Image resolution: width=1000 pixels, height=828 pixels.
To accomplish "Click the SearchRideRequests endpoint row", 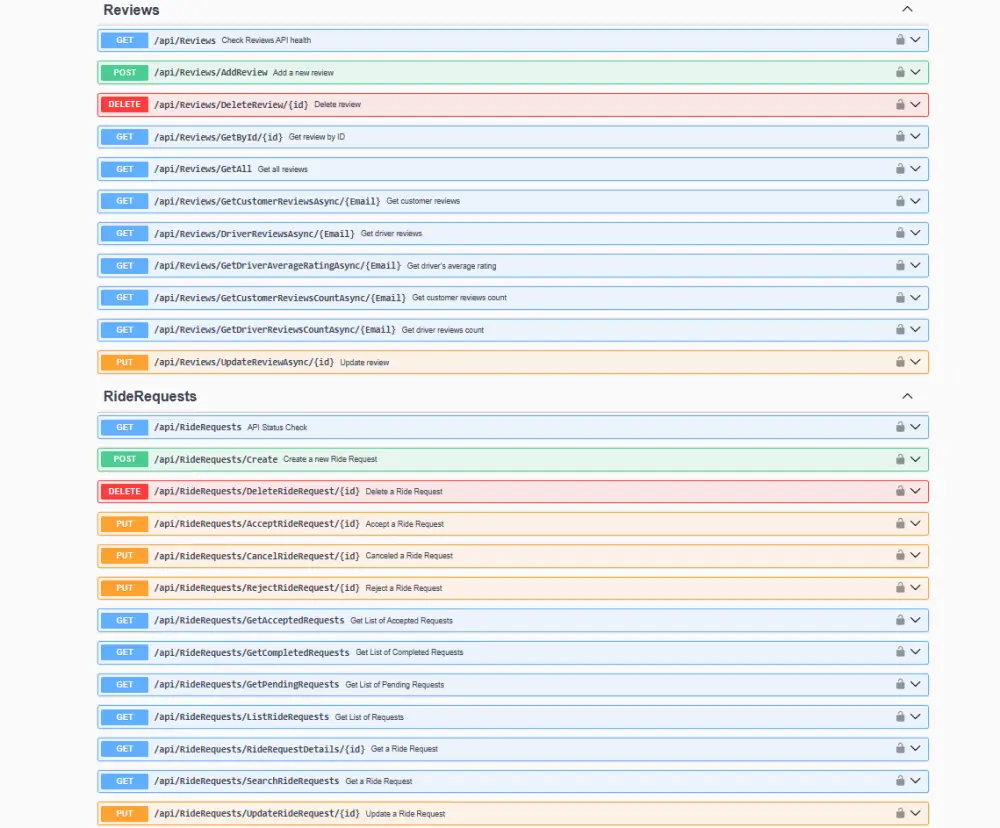I will pos(500,781).
